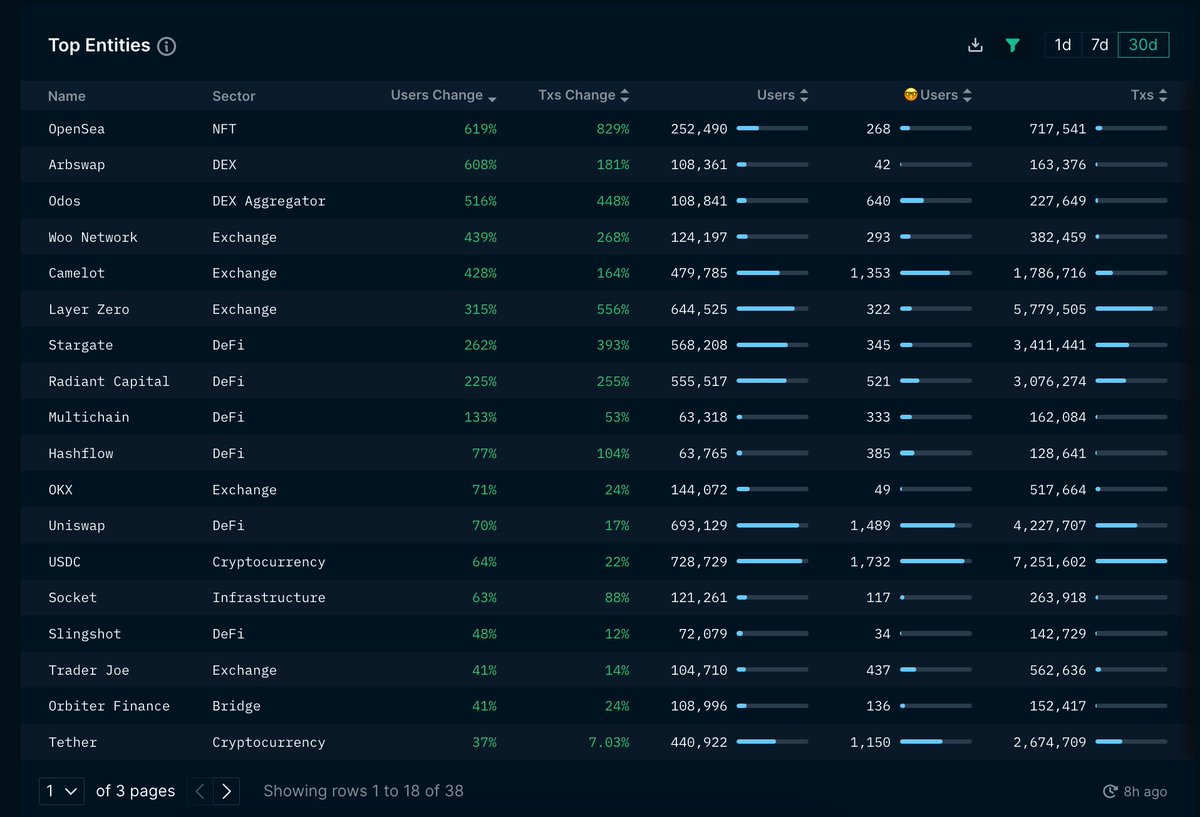Switch to the 1d timeframe
The height and width of the screenshot is (817, 1200).
pos(1063,45)
